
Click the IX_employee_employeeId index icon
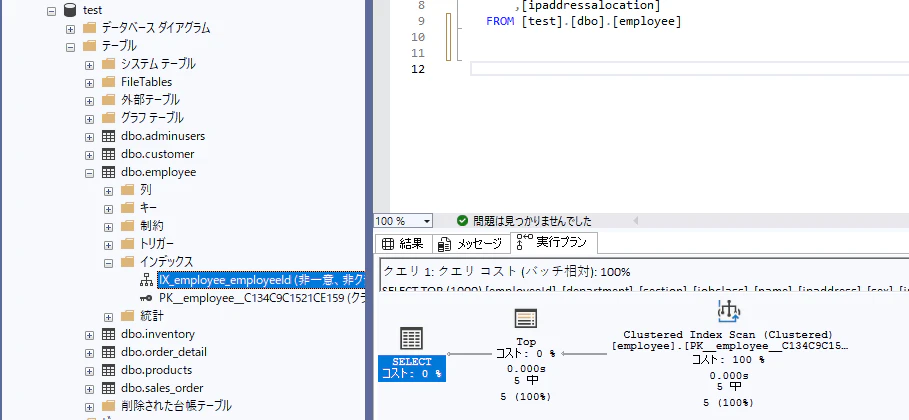[x=146, y=280]
